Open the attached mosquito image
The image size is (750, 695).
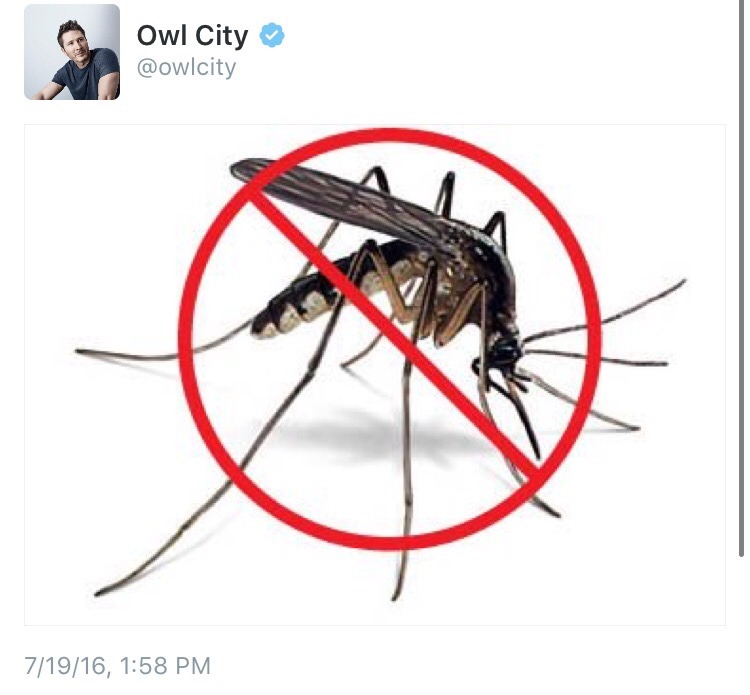point(375,375)
